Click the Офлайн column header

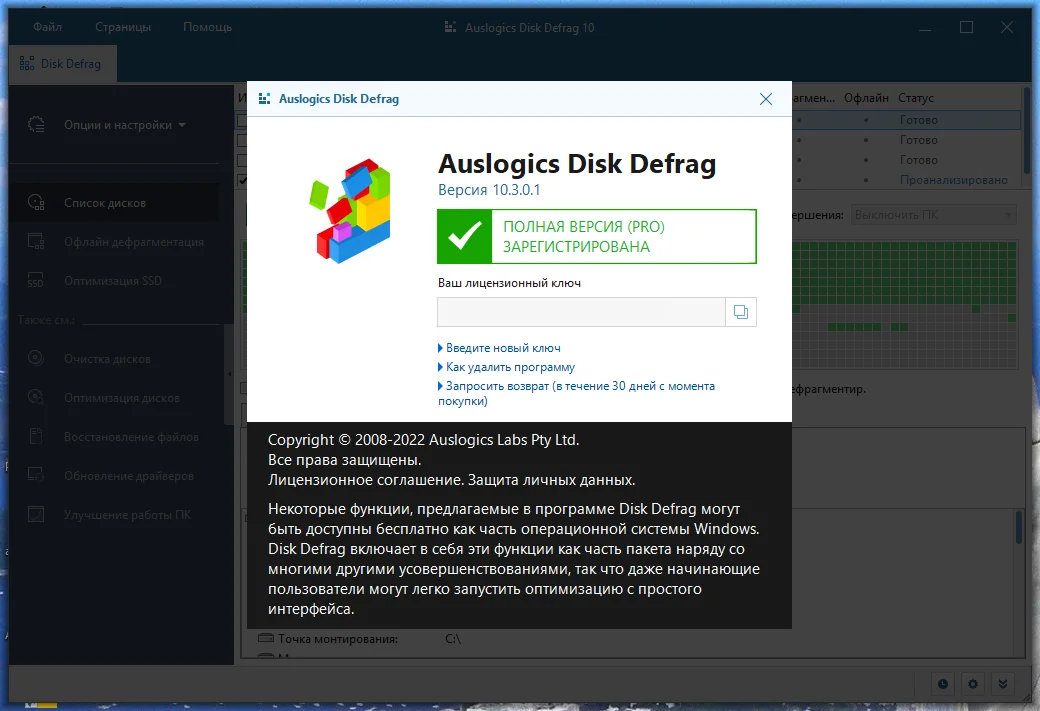click(x=866, y=98)
